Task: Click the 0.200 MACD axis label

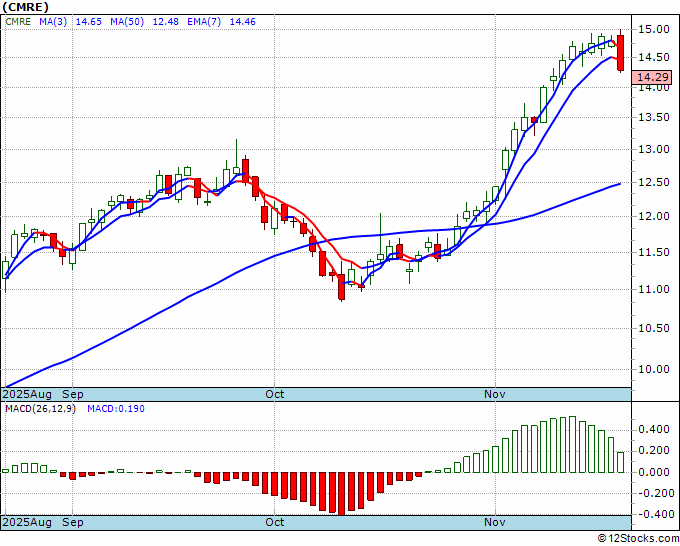Action: click(654, 451)
